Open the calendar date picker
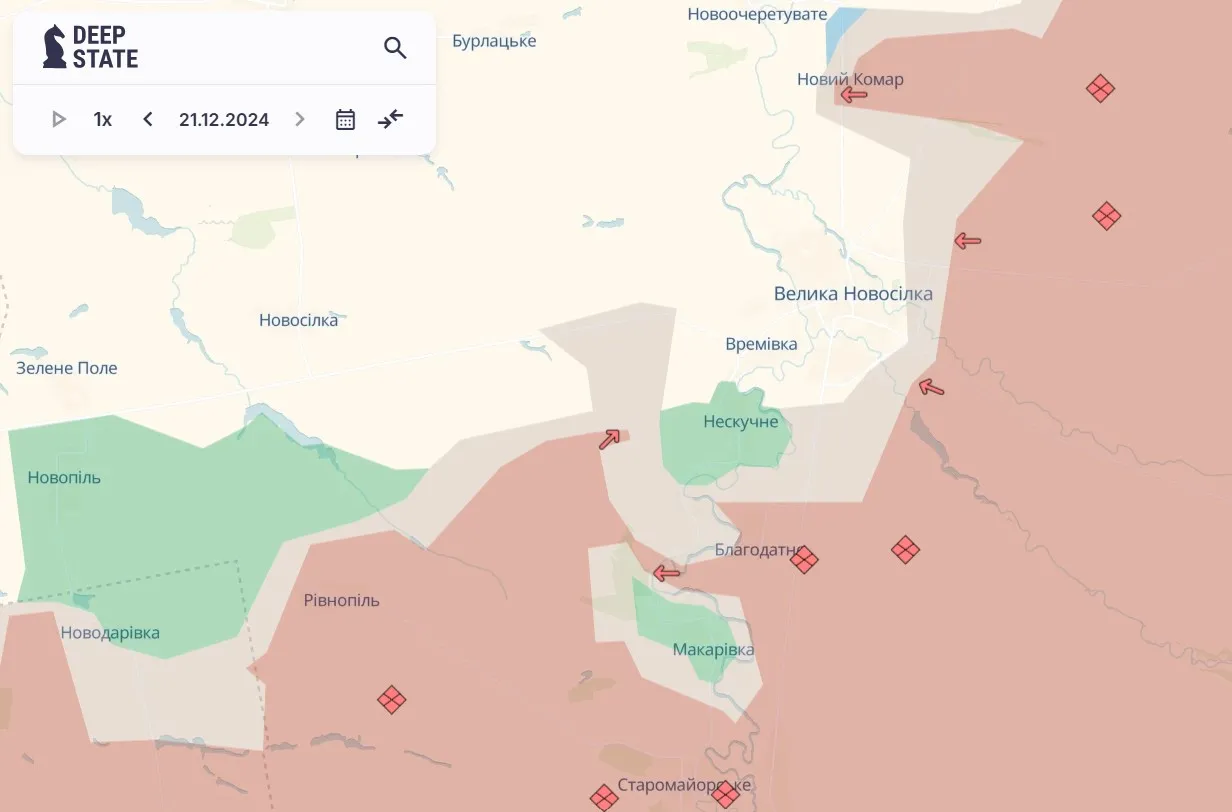 pos(345,120)
